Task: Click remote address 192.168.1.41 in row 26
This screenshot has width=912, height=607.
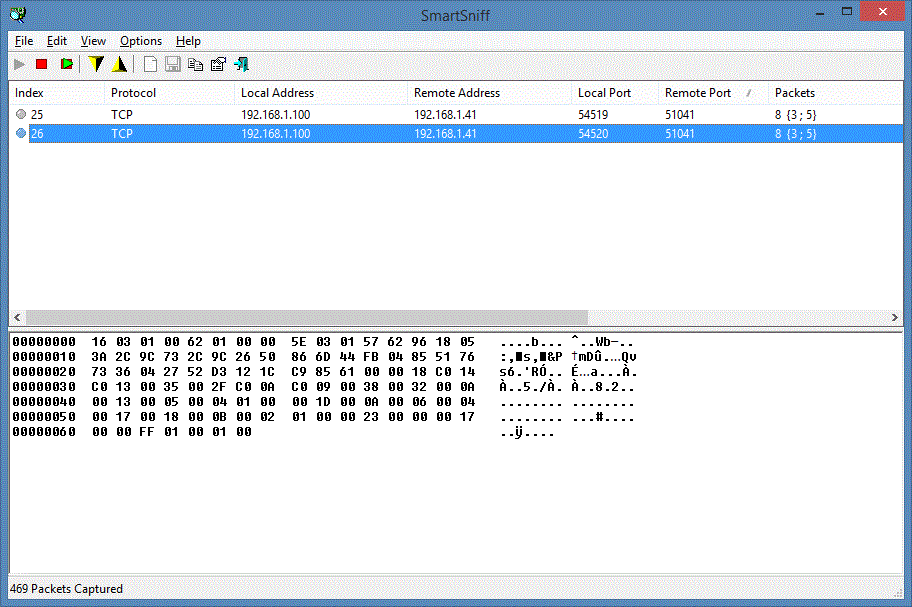Action: click(x=445, y=134)
